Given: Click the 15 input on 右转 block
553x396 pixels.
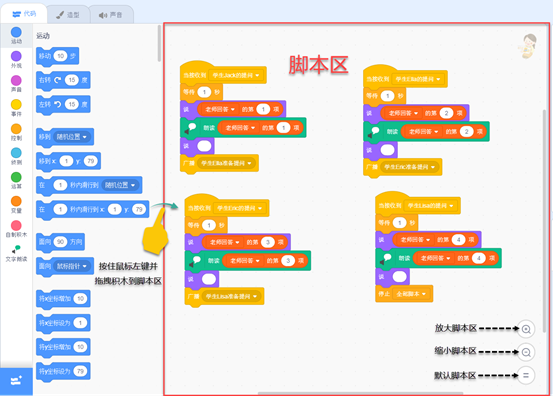Looking at the screenshot, I should [x=72, y=80].
